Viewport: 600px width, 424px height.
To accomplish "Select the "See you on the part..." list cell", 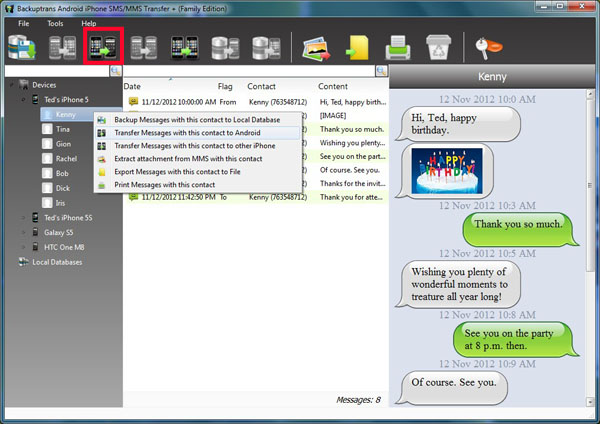I will point(352,156).
